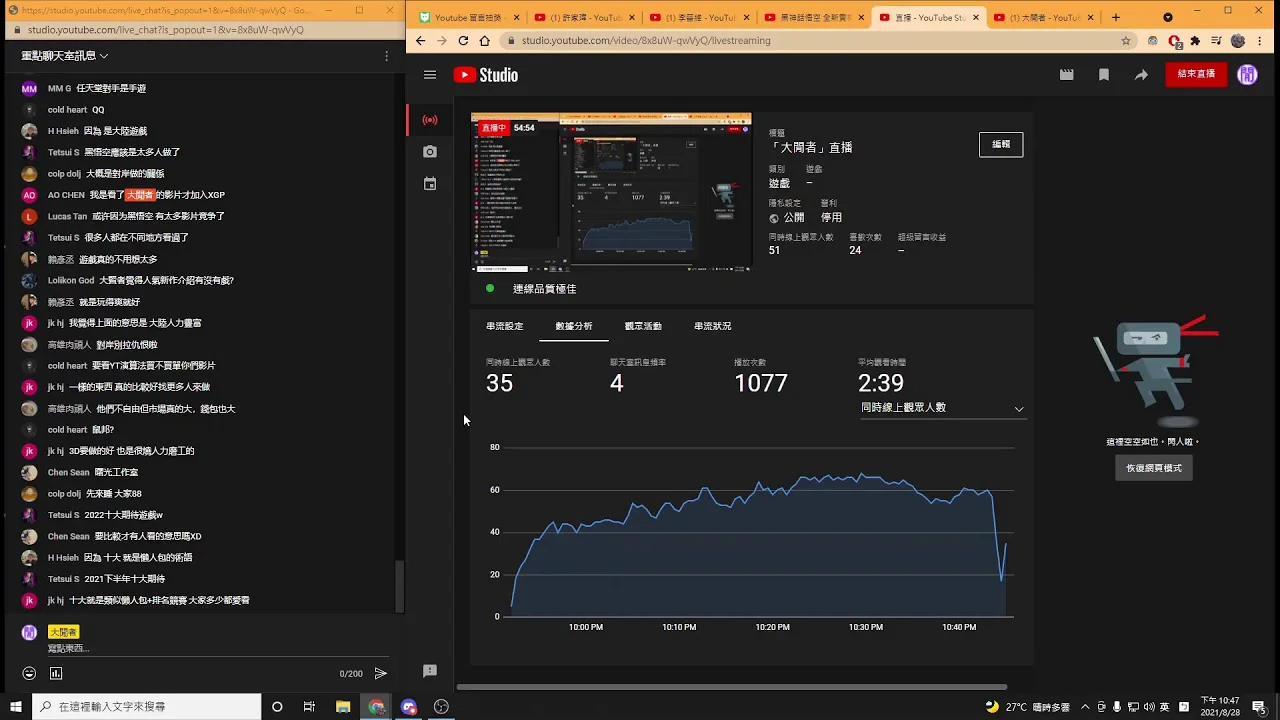This screenshot has height=720, width=1280.
Task: Open the Studio hamburger navigation menu
Action: tap(429, 75)
